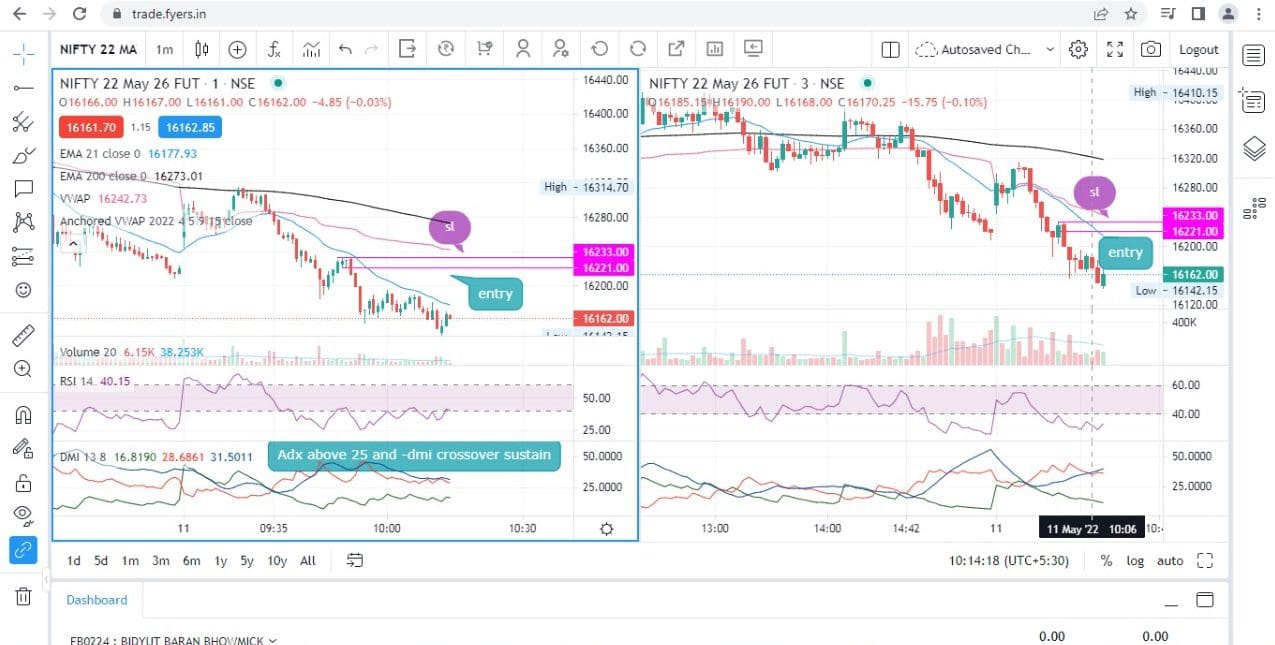
Task: Switch to the Dashboard tab
Action: [96, 600]
